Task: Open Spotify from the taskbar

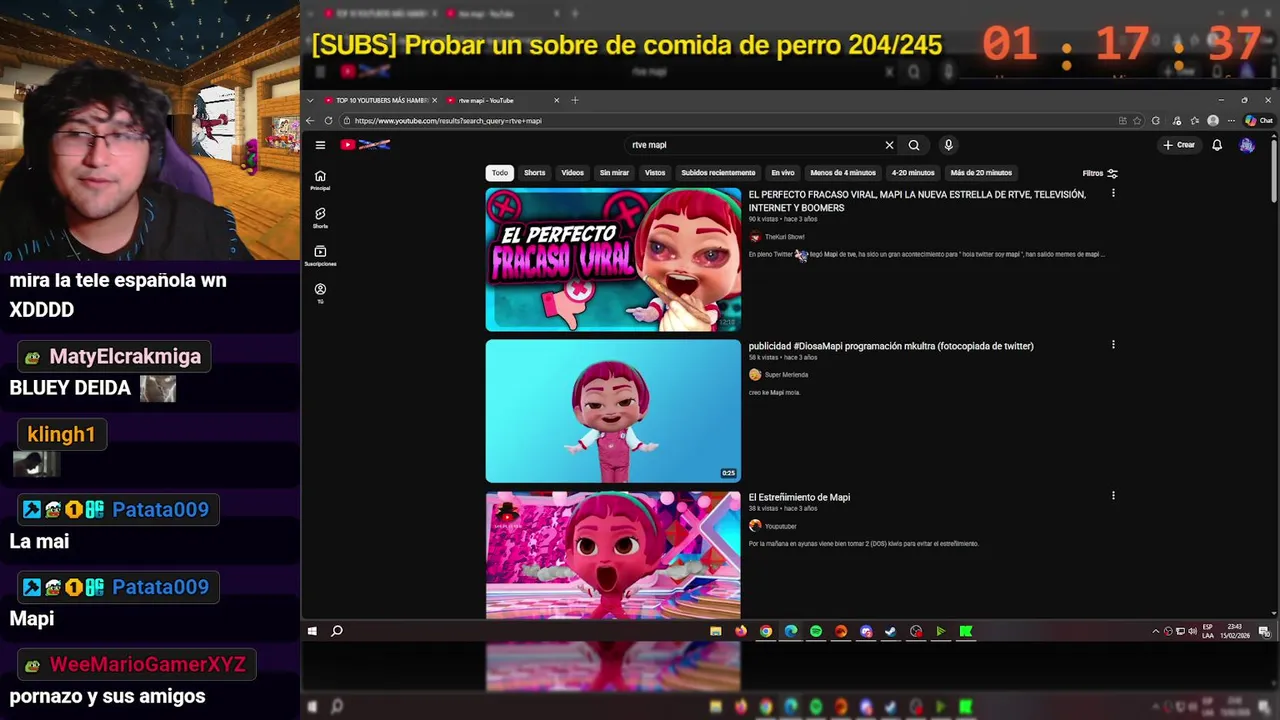Action: (816, 631)
